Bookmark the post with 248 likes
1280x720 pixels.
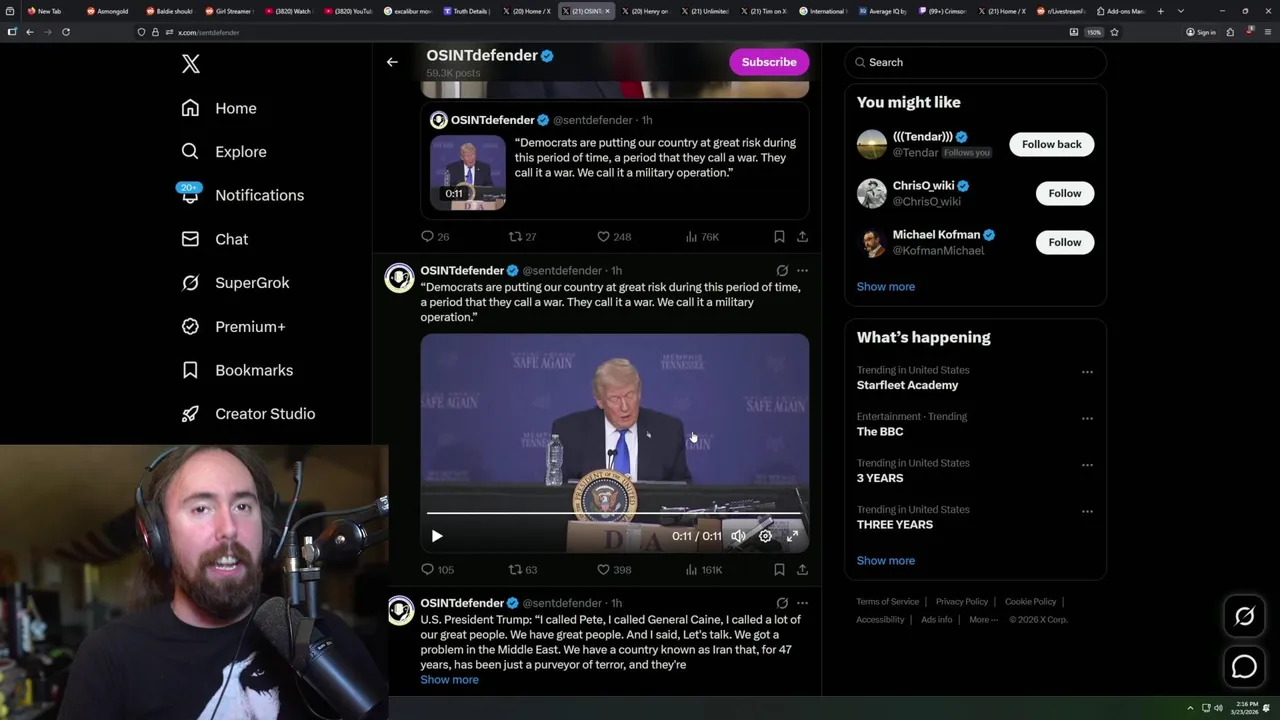tap(779, 237)
